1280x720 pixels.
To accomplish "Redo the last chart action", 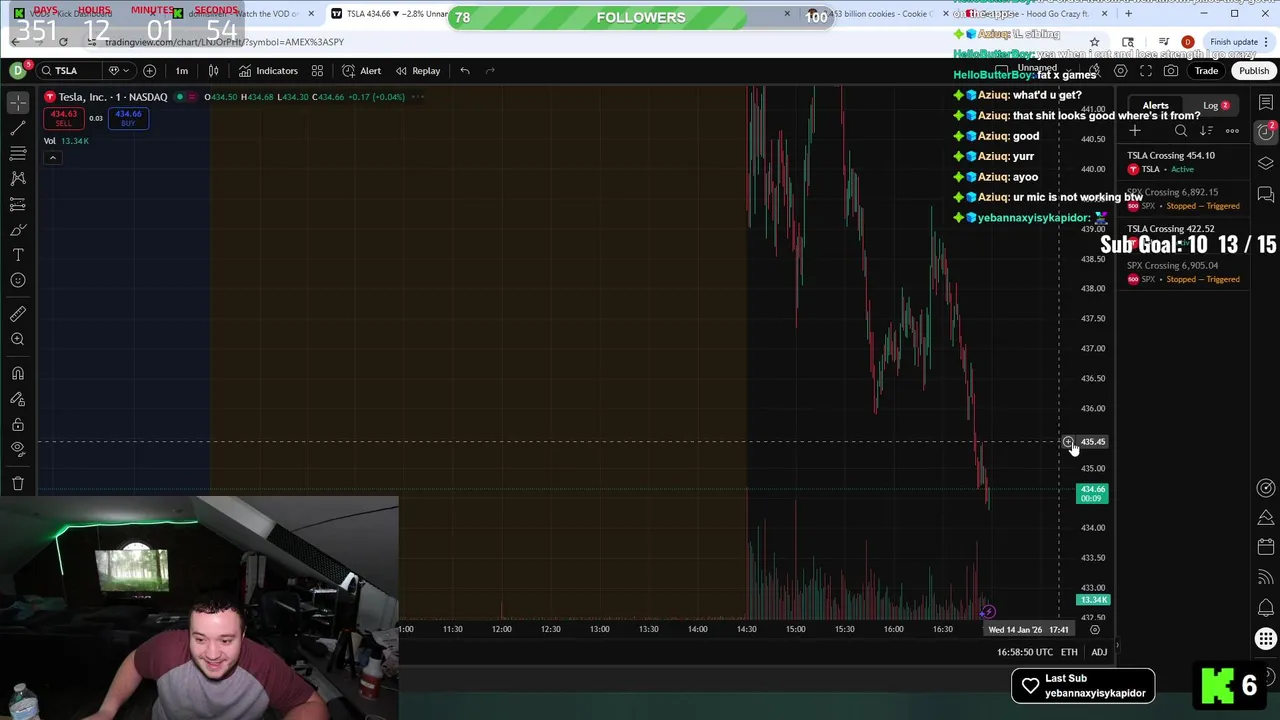I will click(x=490, y=70).
